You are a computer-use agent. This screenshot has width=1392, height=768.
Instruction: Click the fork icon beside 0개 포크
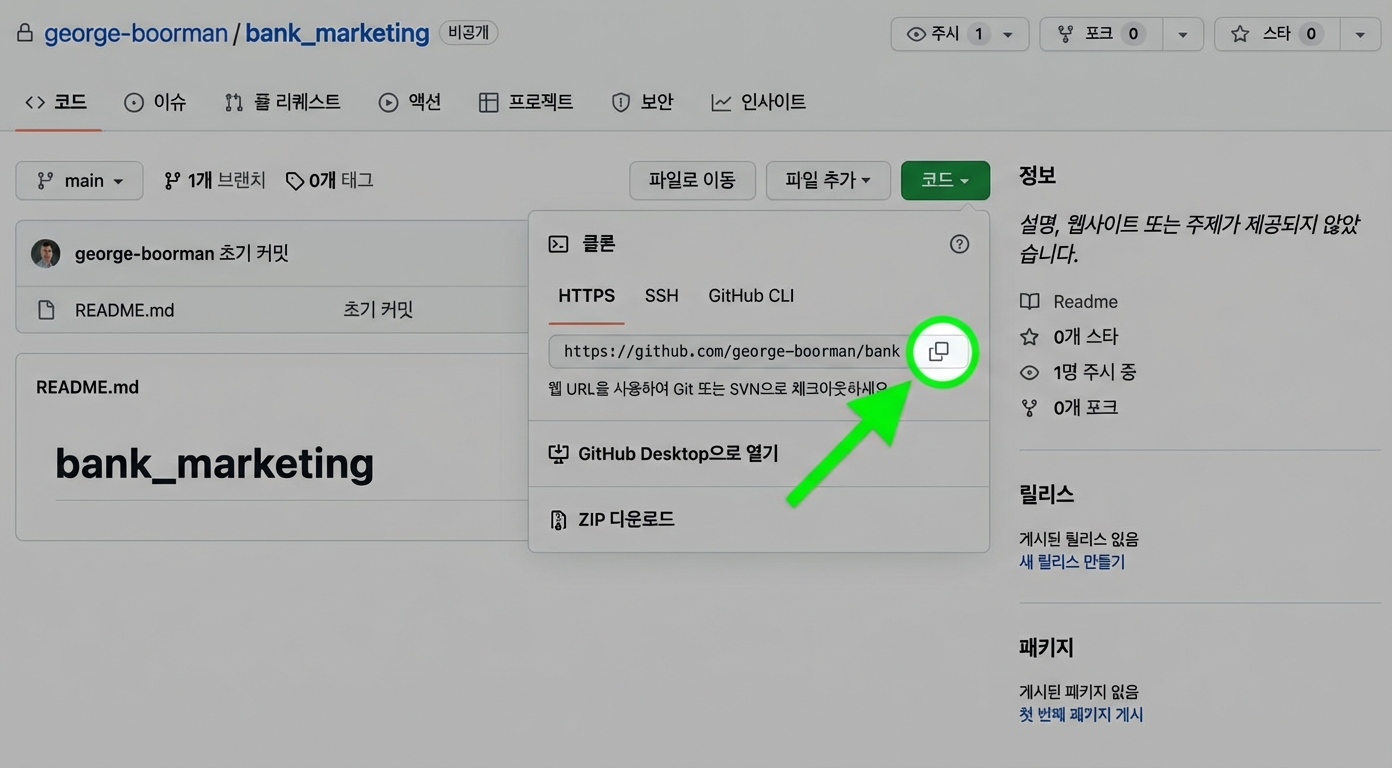(x=1029, y=408)
